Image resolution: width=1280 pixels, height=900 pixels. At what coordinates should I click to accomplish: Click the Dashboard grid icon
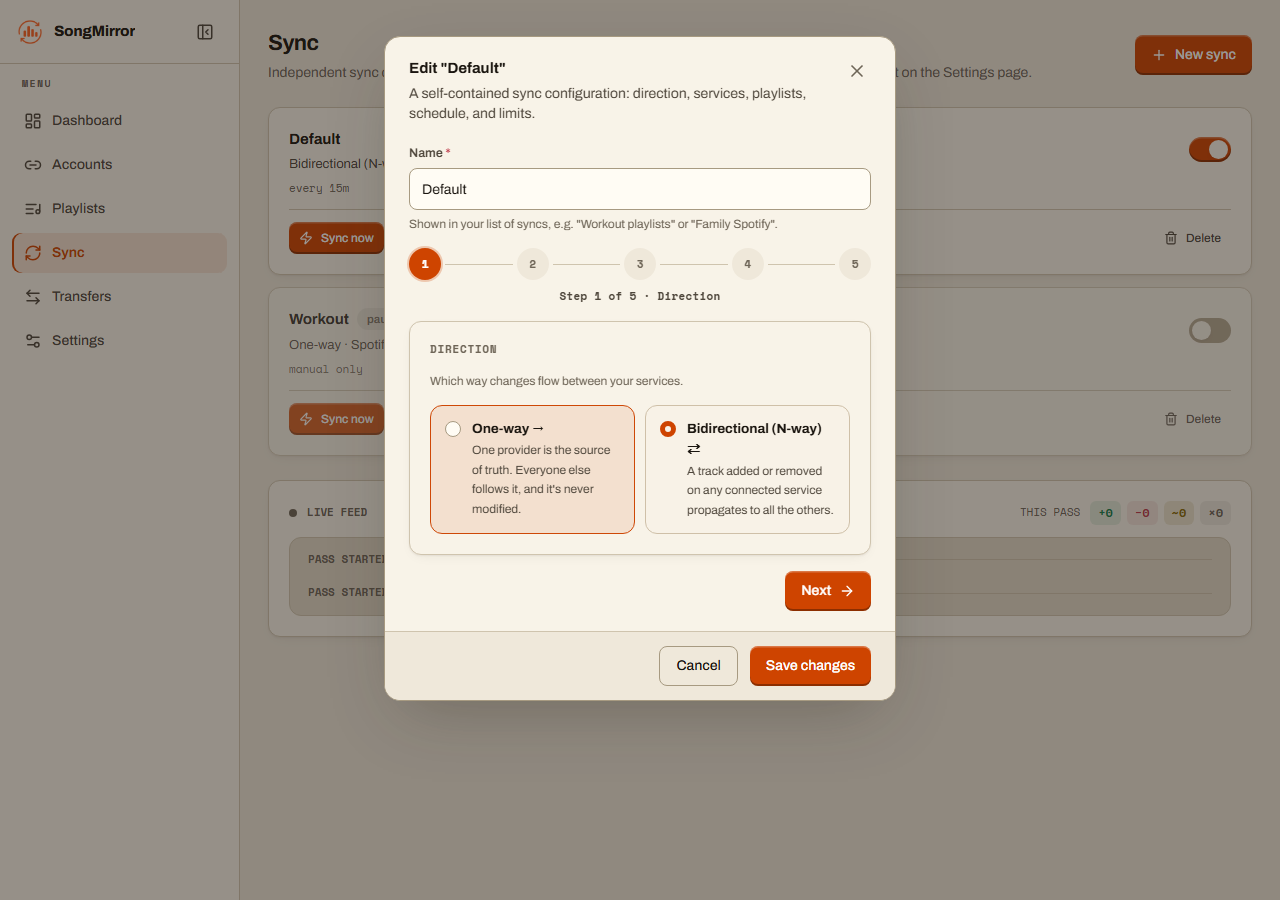[33, 120]
